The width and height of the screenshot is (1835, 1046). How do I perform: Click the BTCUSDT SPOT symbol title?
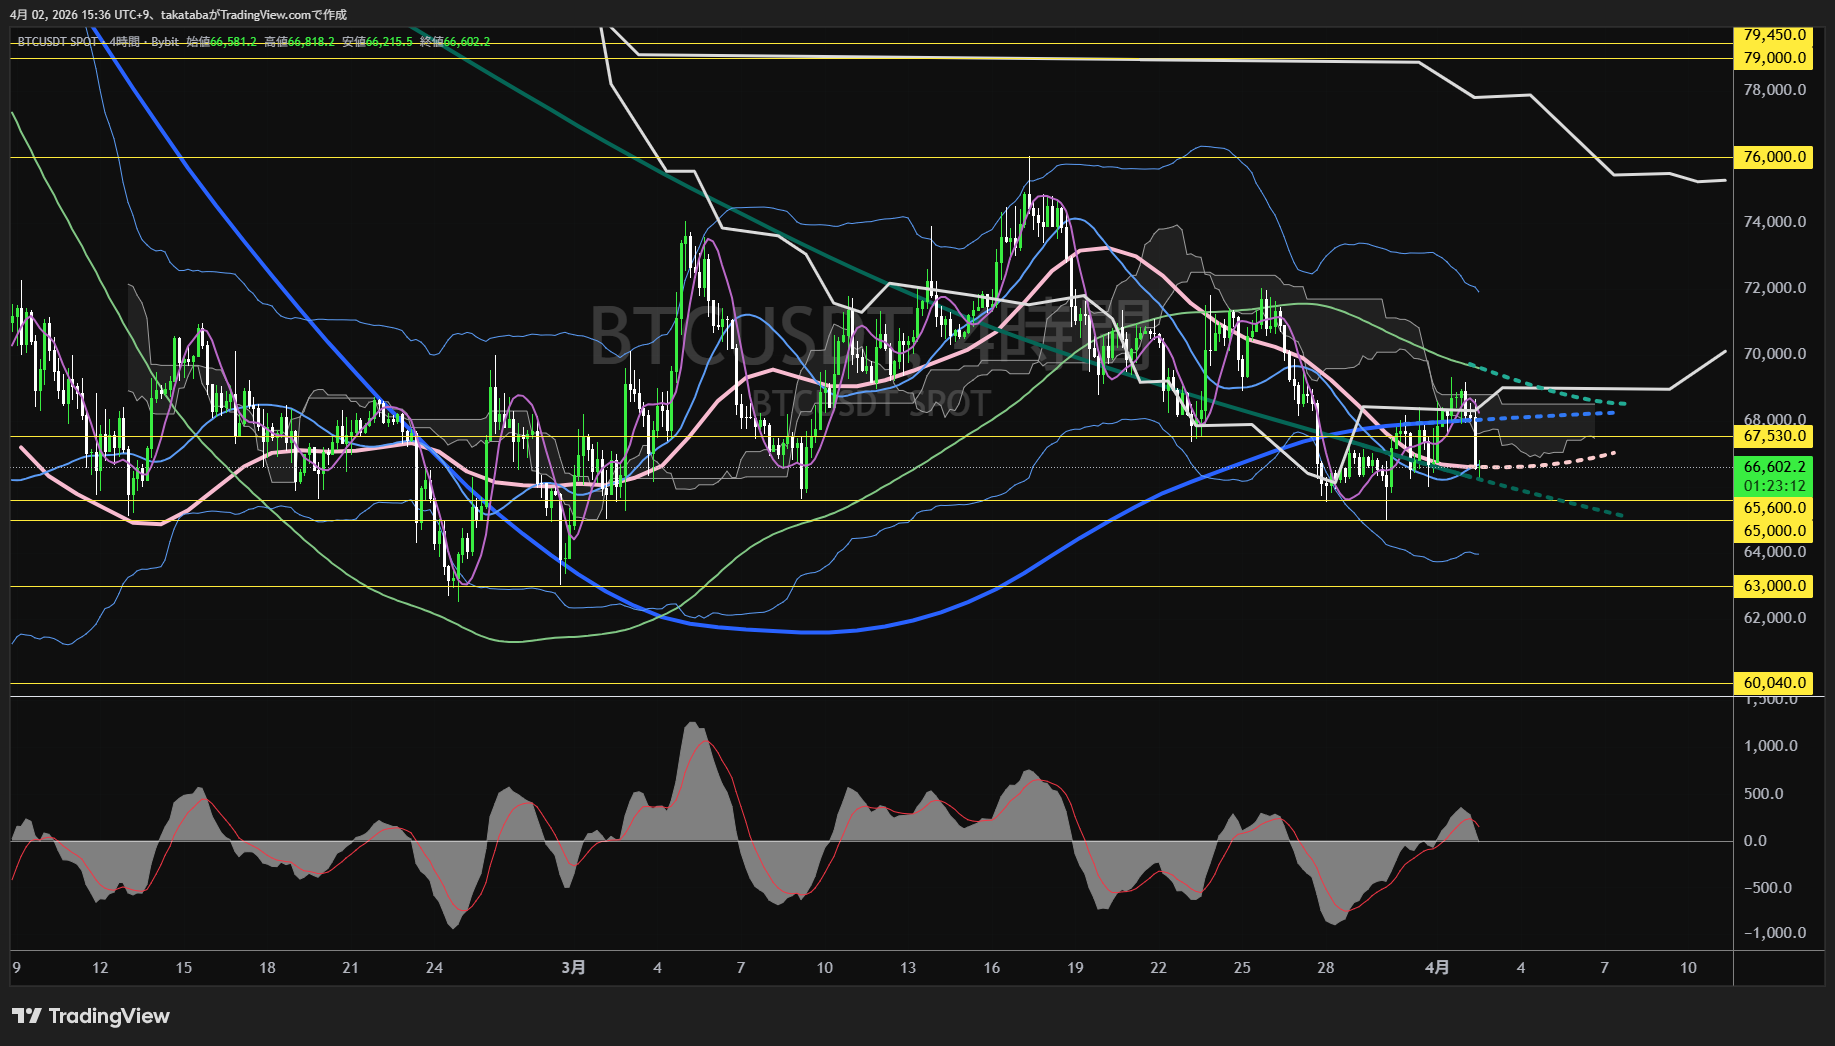pyautogui.click(x=58, y=42)
